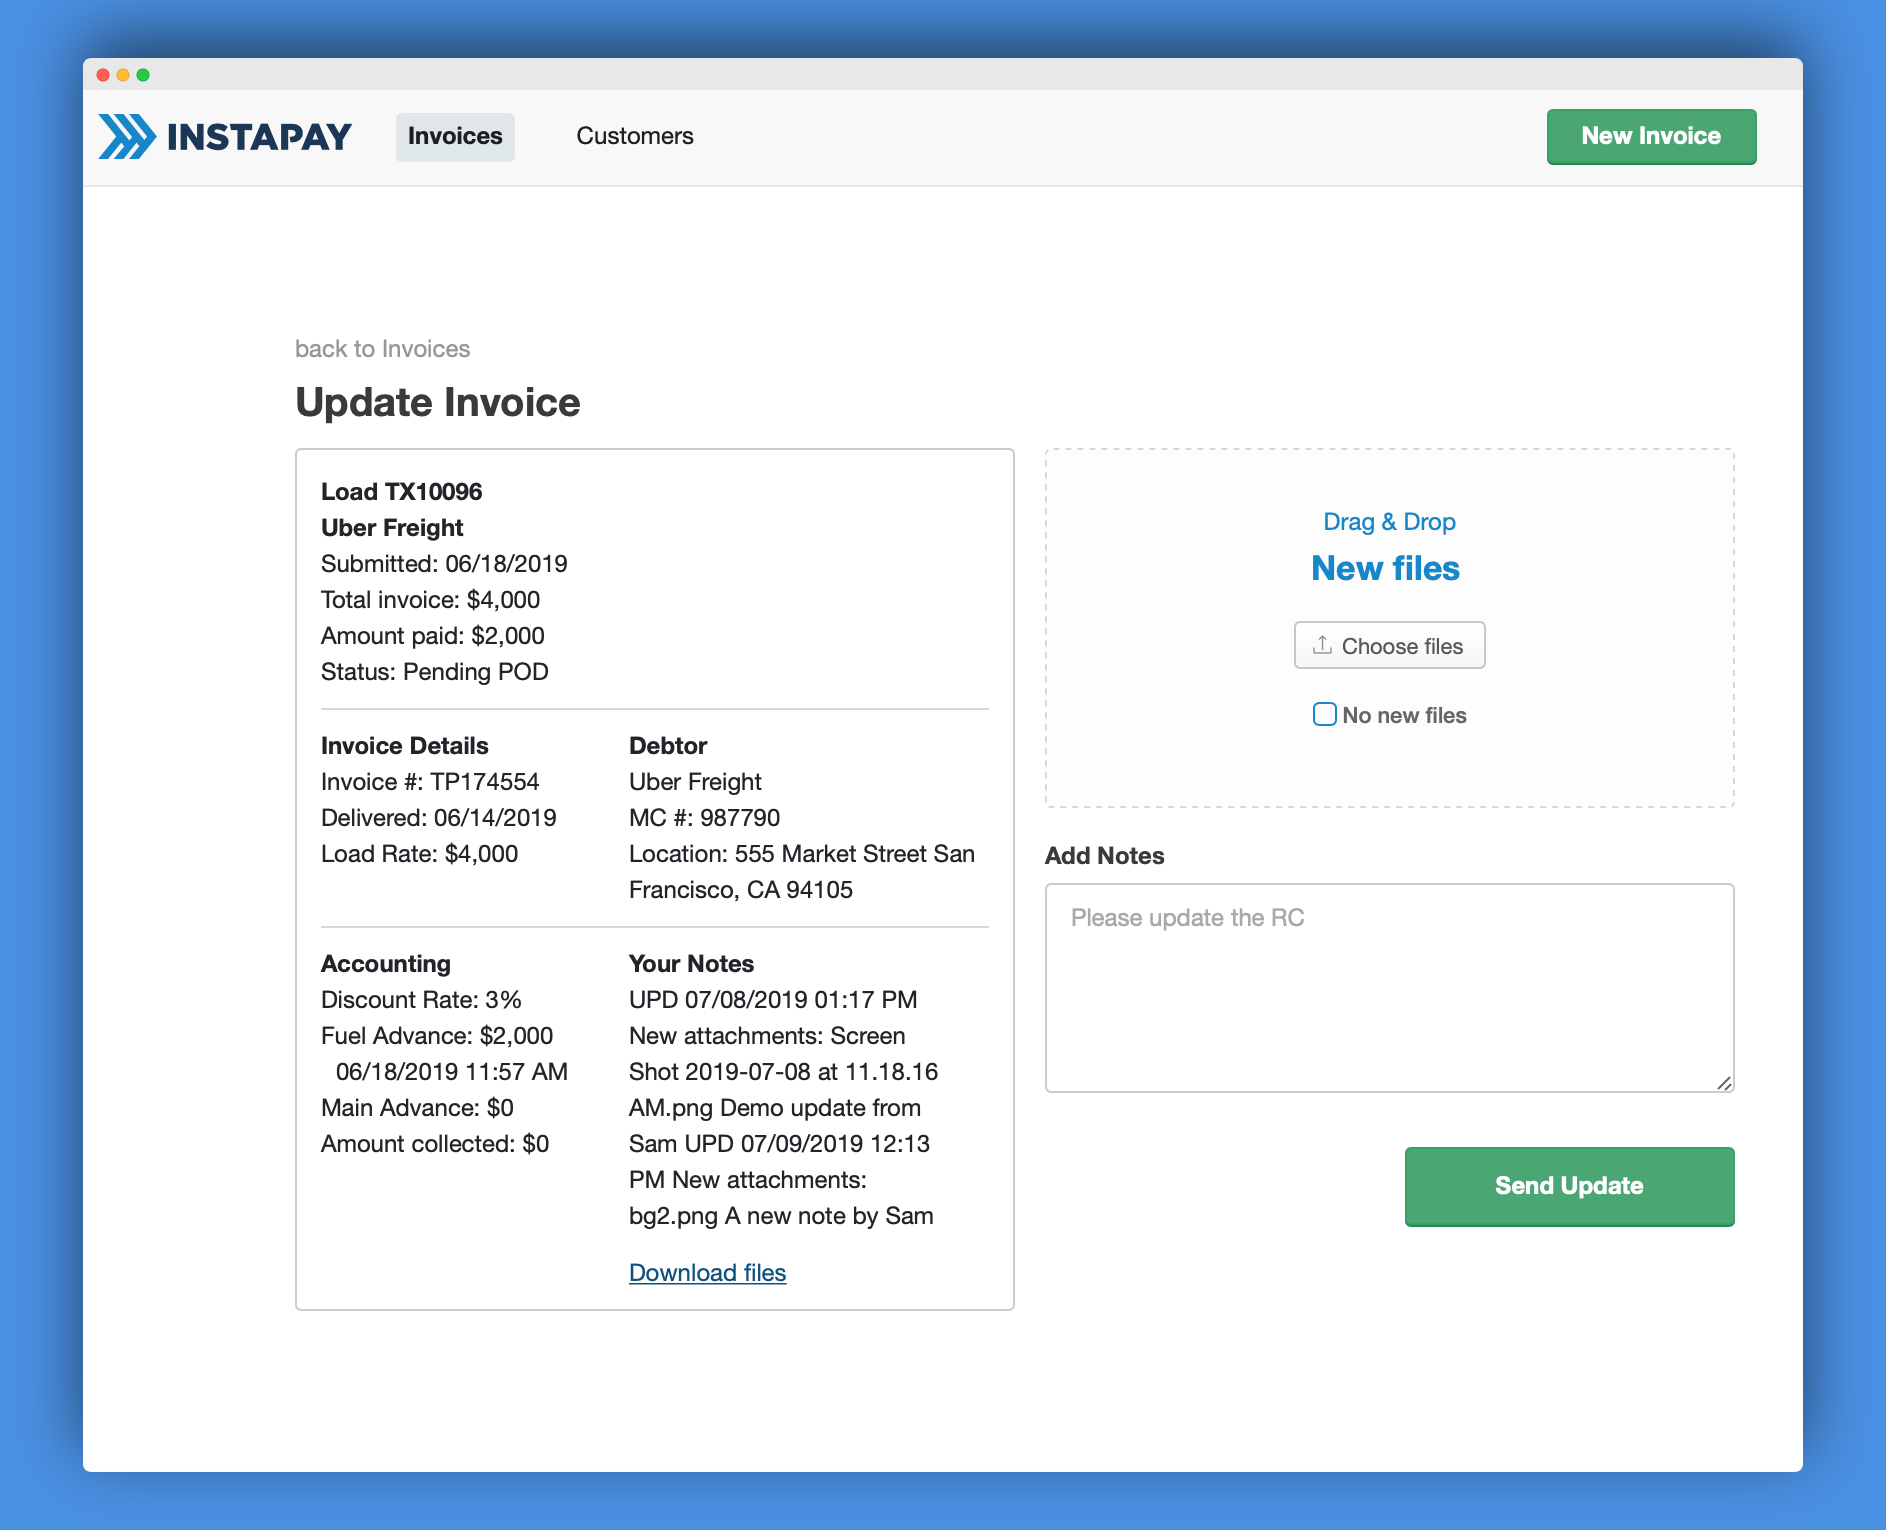
Task: Click Total invoice: $4,000 text
Action: [x=430, y=600]
